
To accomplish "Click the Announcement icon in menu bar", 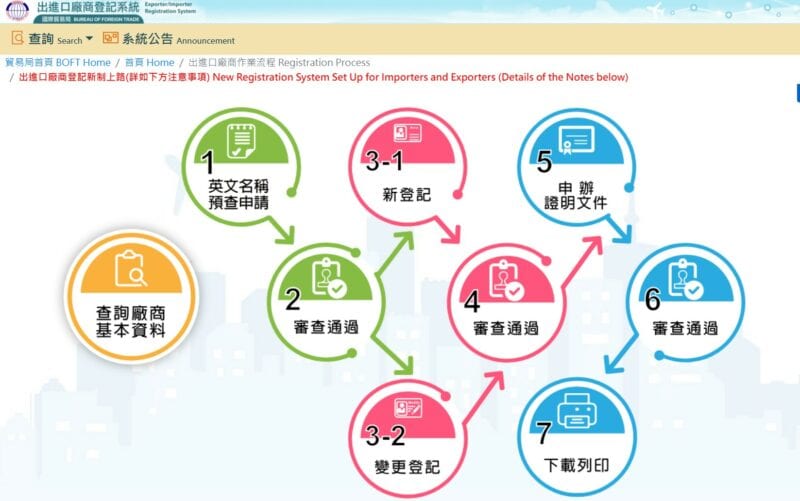I will (110, 38).
